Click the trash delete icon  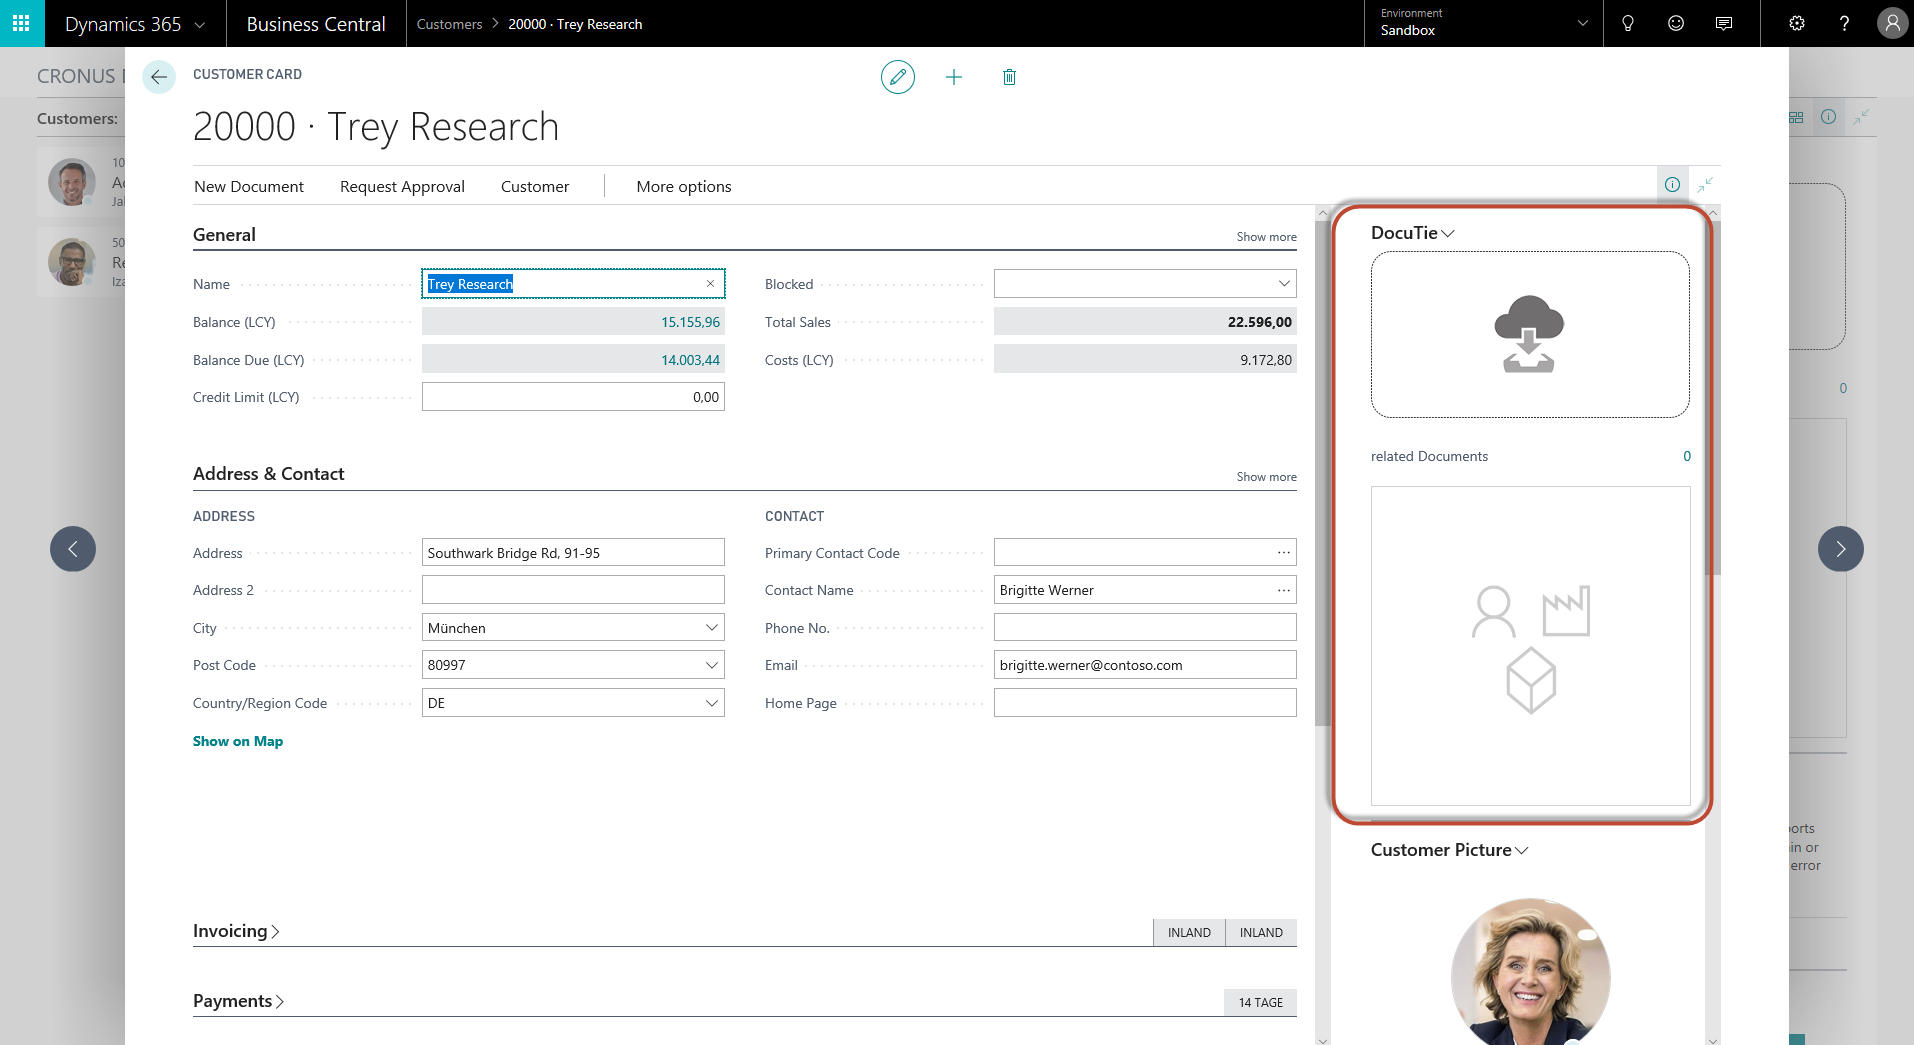click(1009, 77)
